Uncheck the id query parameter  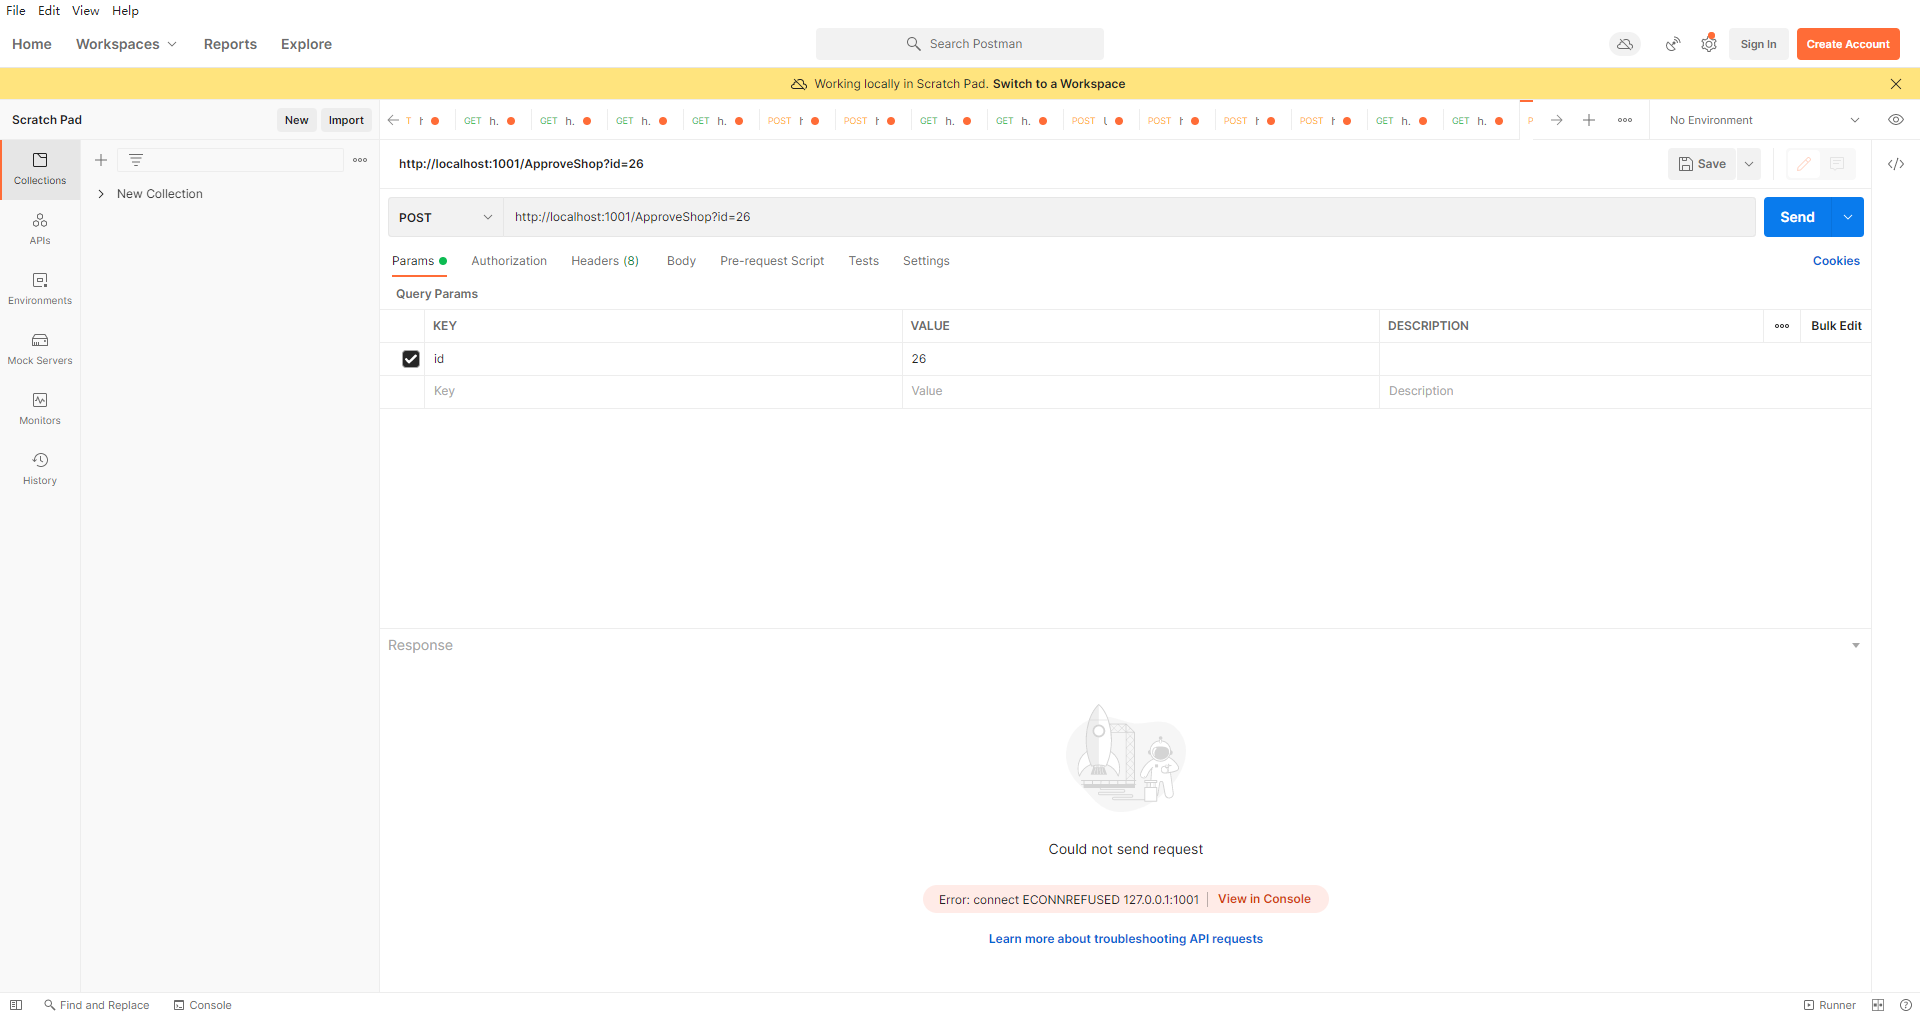411,358
